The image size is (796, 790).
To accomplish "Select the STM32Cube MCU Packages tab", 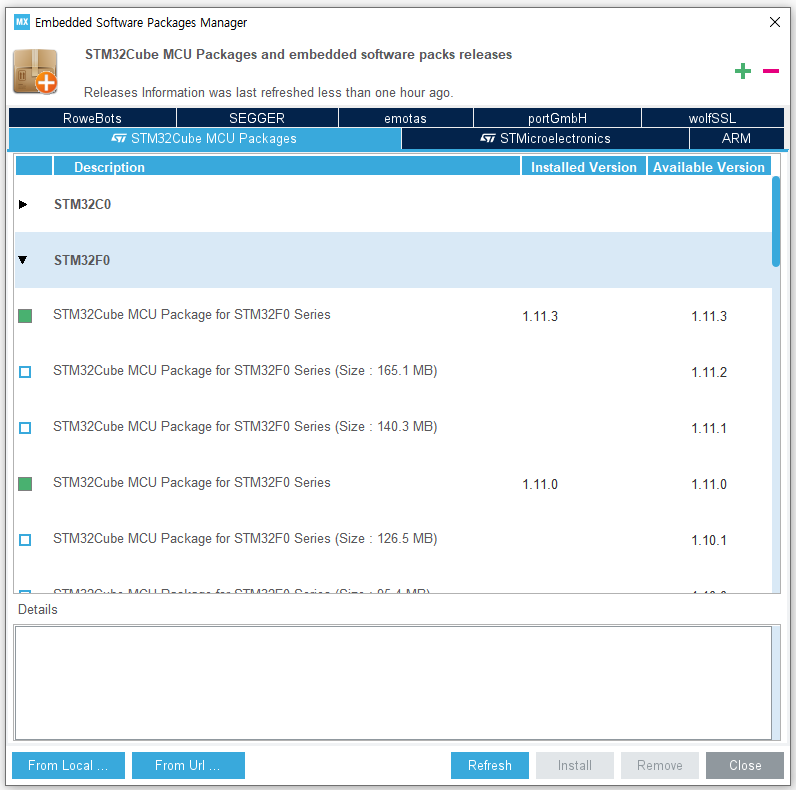I will click(x=205, y=138).
